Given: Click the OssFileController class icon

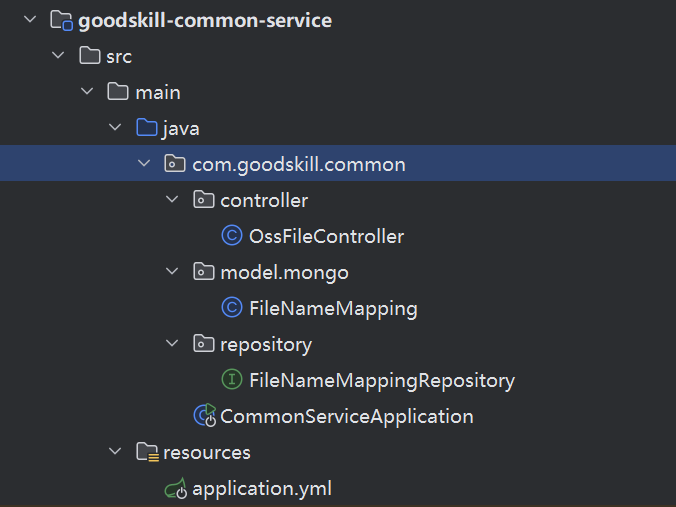Looking at the screenshot, I should click(232, 236).
